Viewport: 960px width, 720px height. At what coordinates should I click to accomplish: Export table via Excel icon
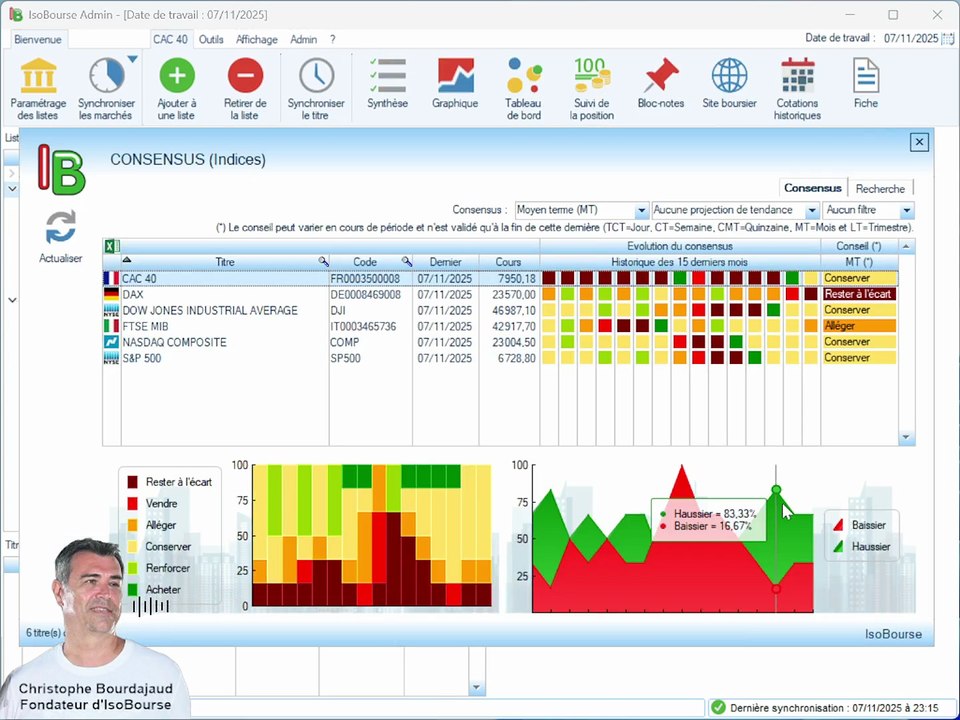click(x=110, y=246)
